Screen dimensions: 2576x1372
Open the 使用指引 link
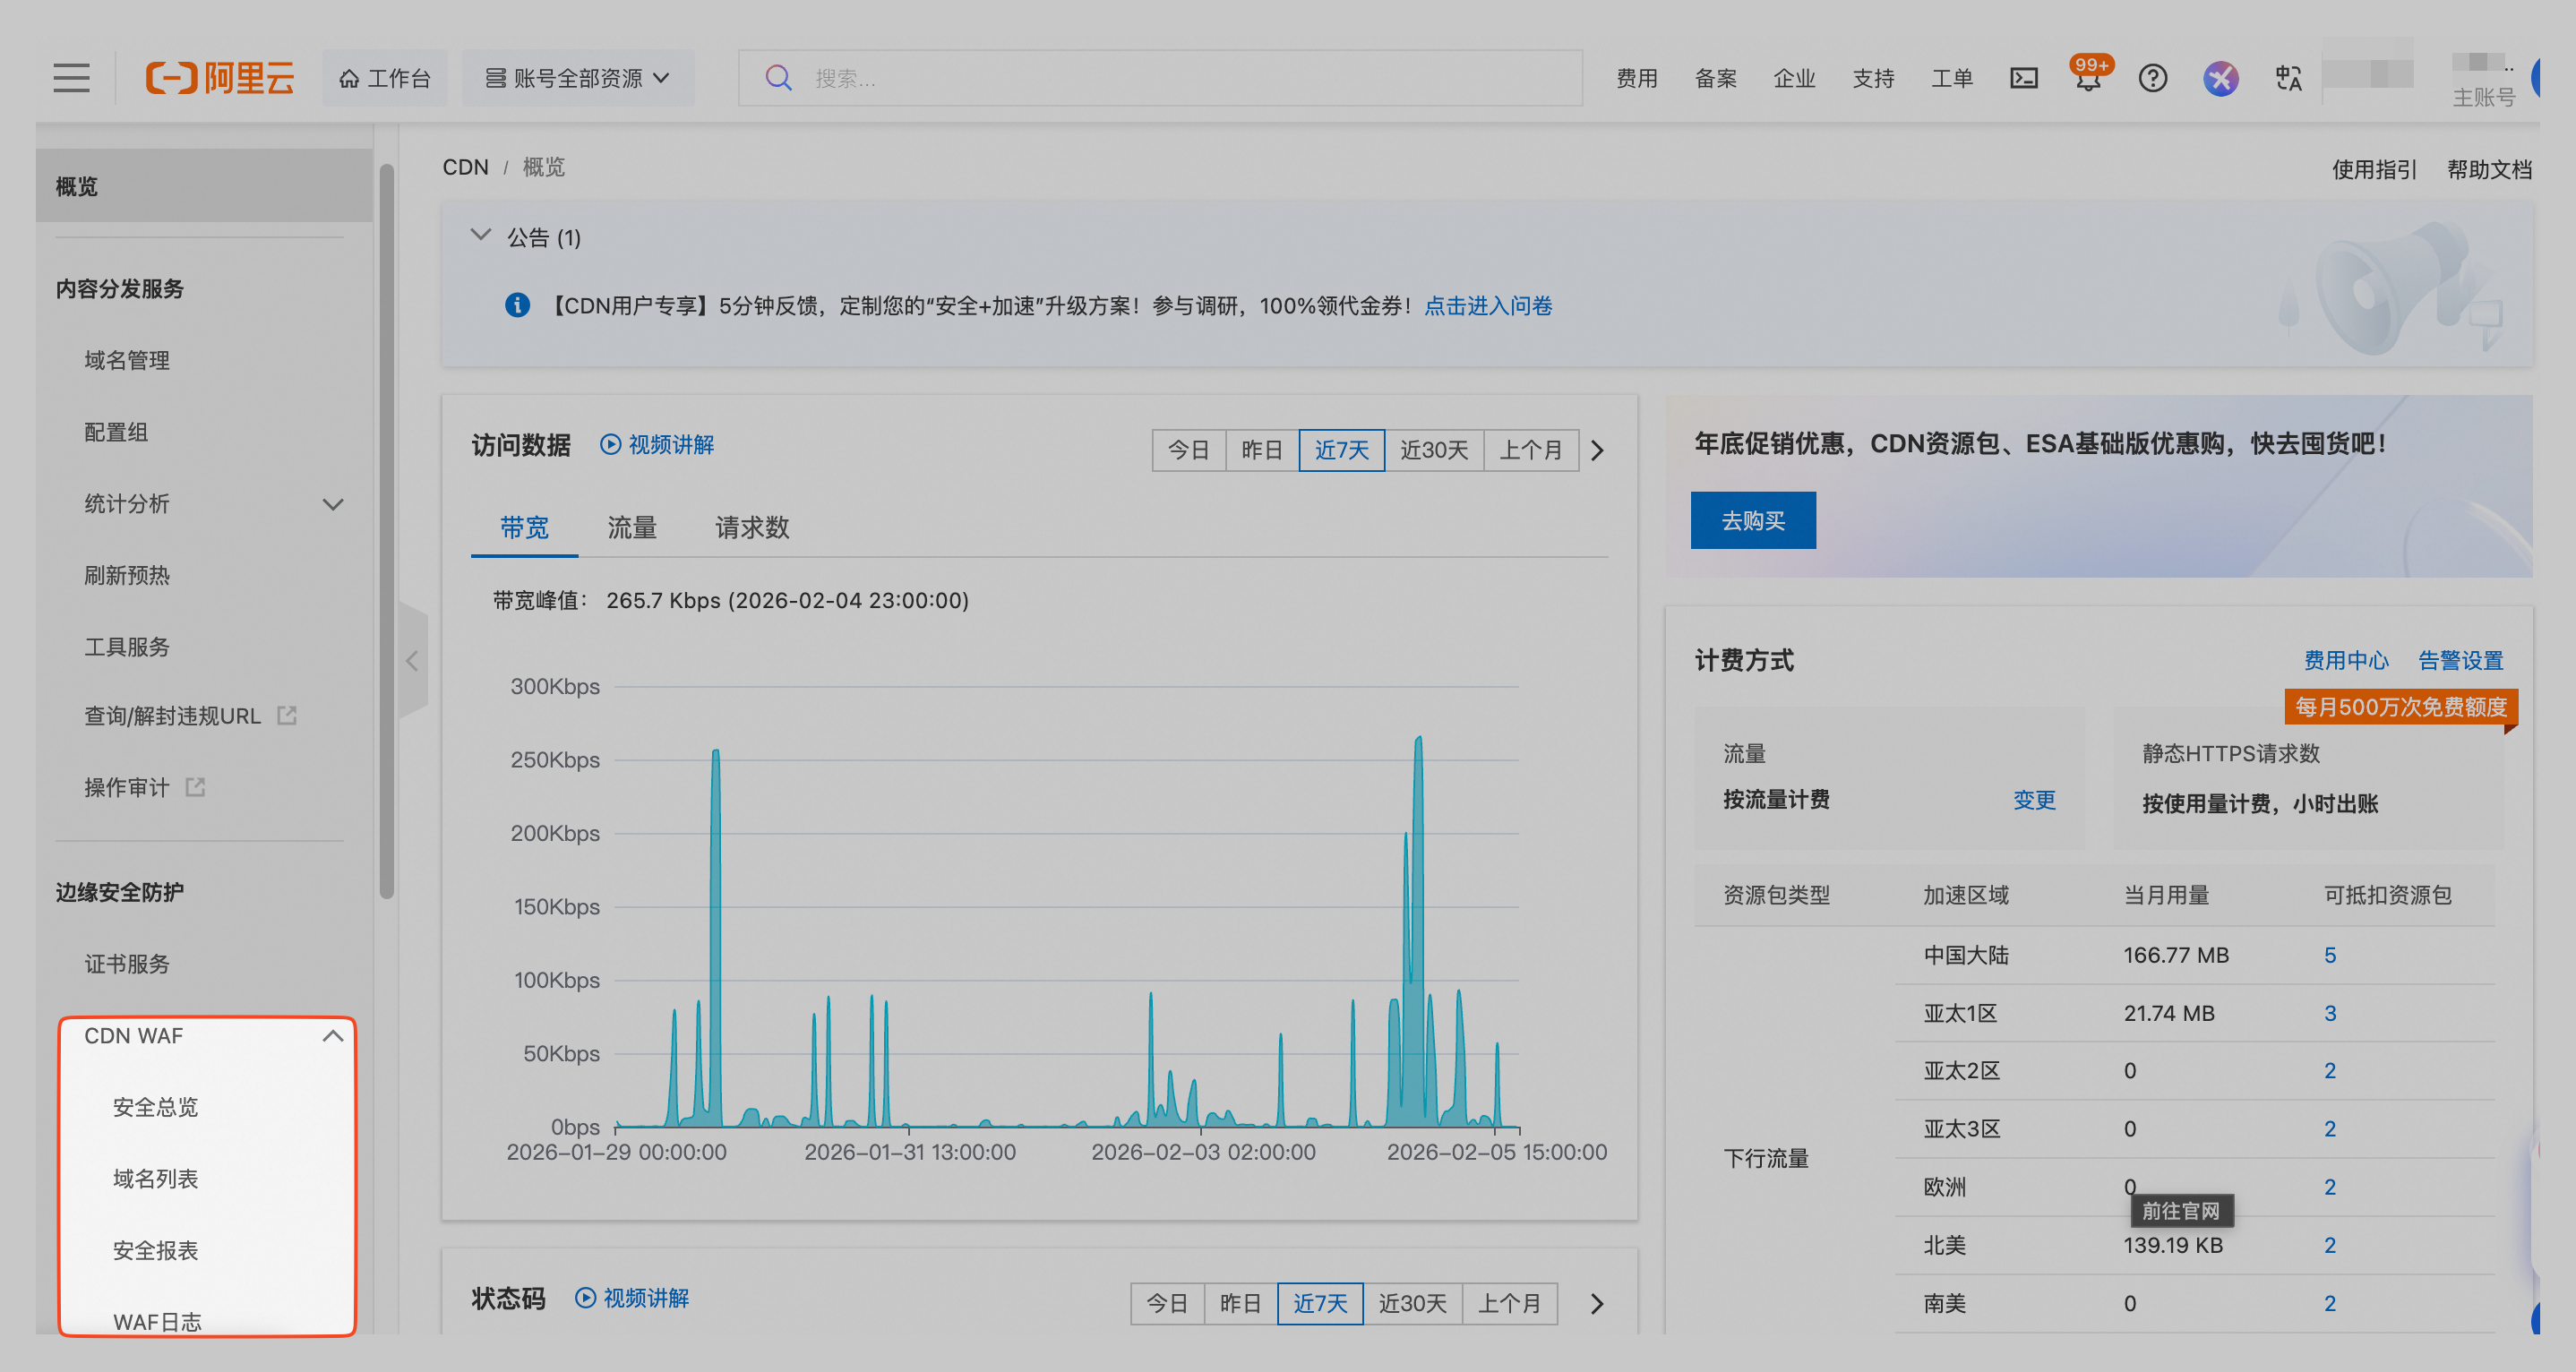click(2374, 169)
